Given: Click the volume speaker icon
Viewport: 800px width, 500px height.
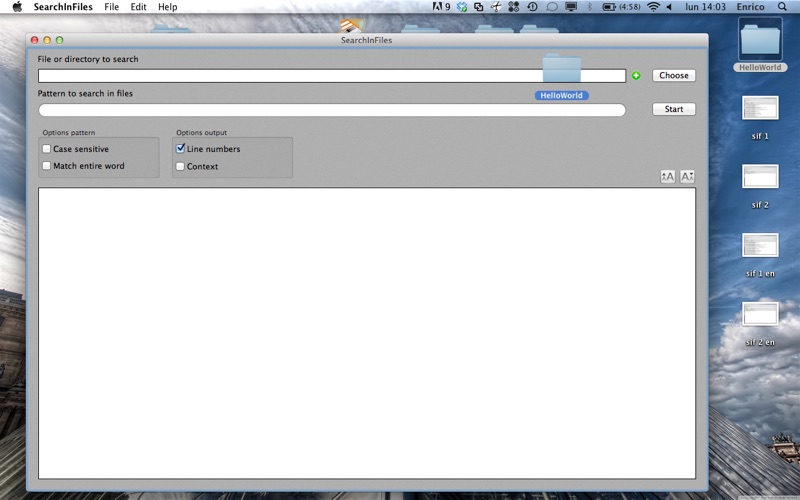Looking at the screenshot, I should pos(669,7).
